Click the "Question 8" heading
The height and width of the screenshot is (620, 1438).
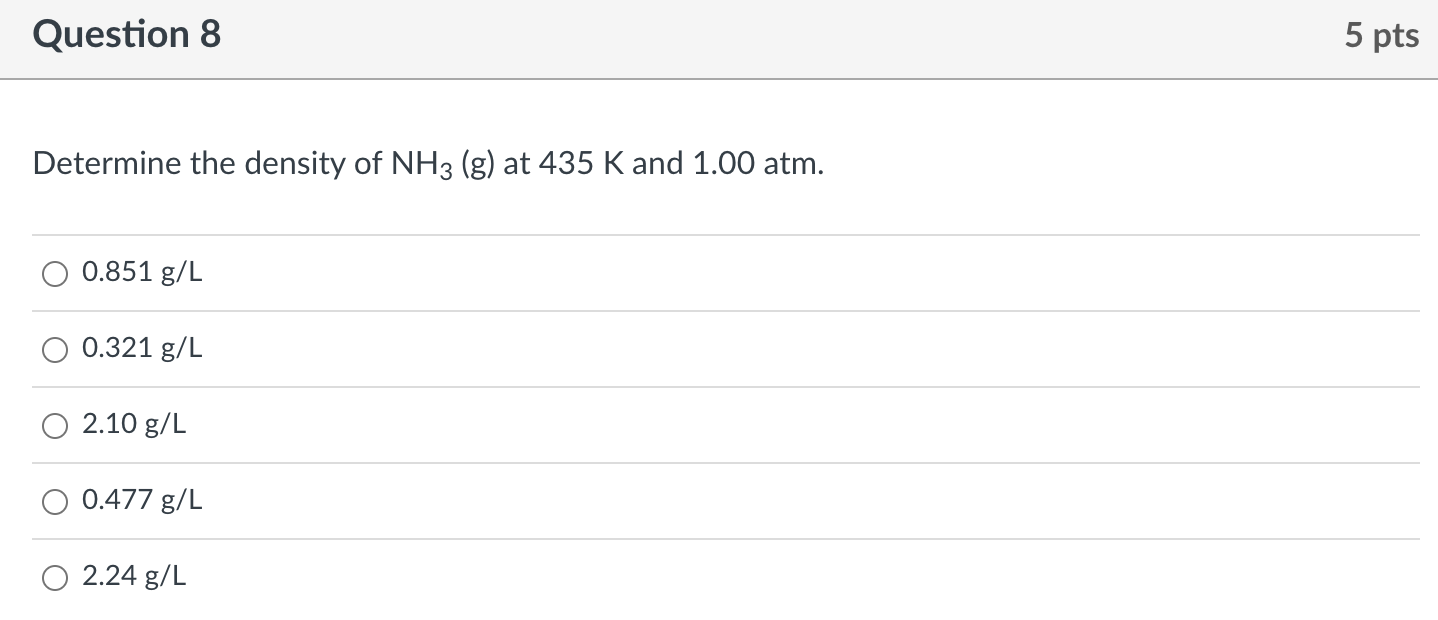[x=127, y=35]
